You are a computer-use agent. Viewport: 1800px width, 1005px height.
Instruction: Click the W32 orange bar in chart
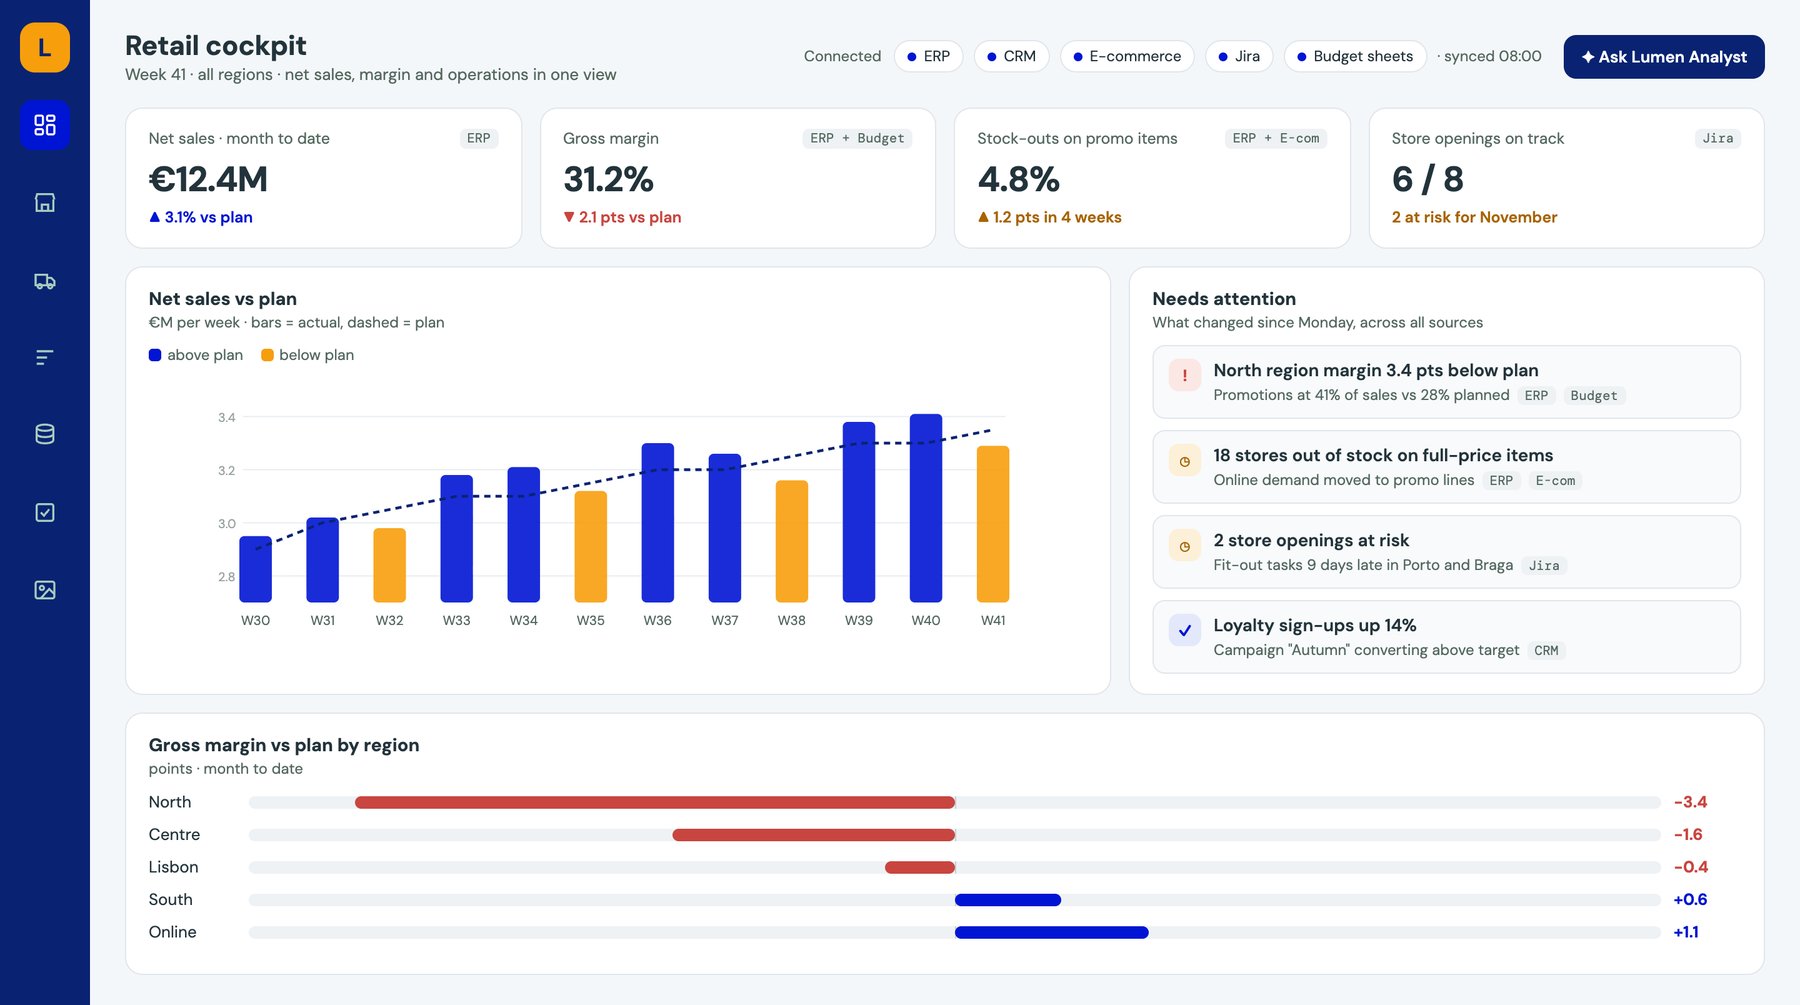[x=390, y=565]
